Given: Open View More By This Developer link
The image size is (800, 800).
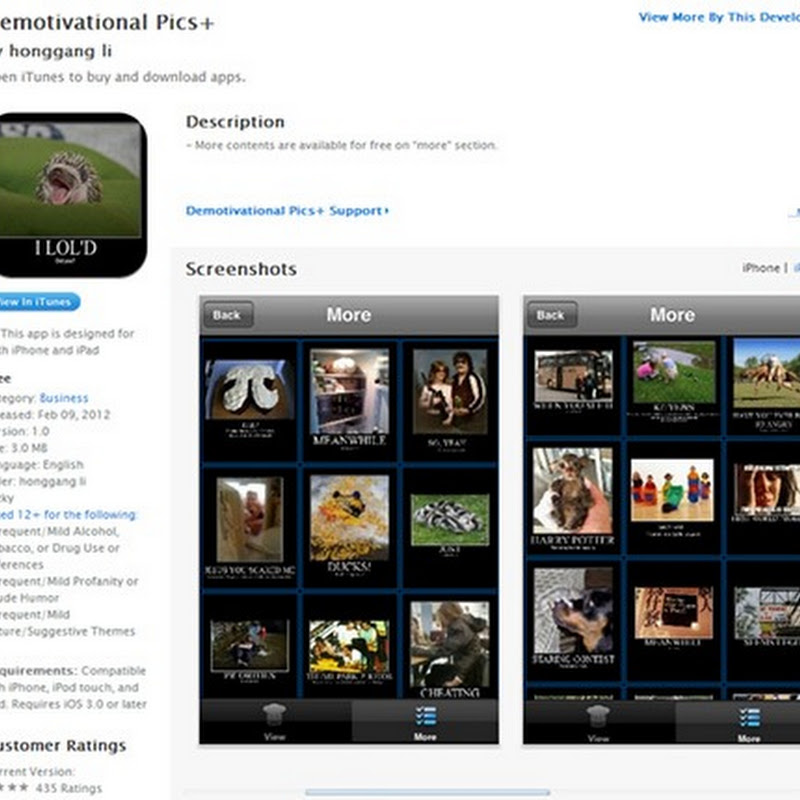Looking at the screenshot, I should coord(719,17).
